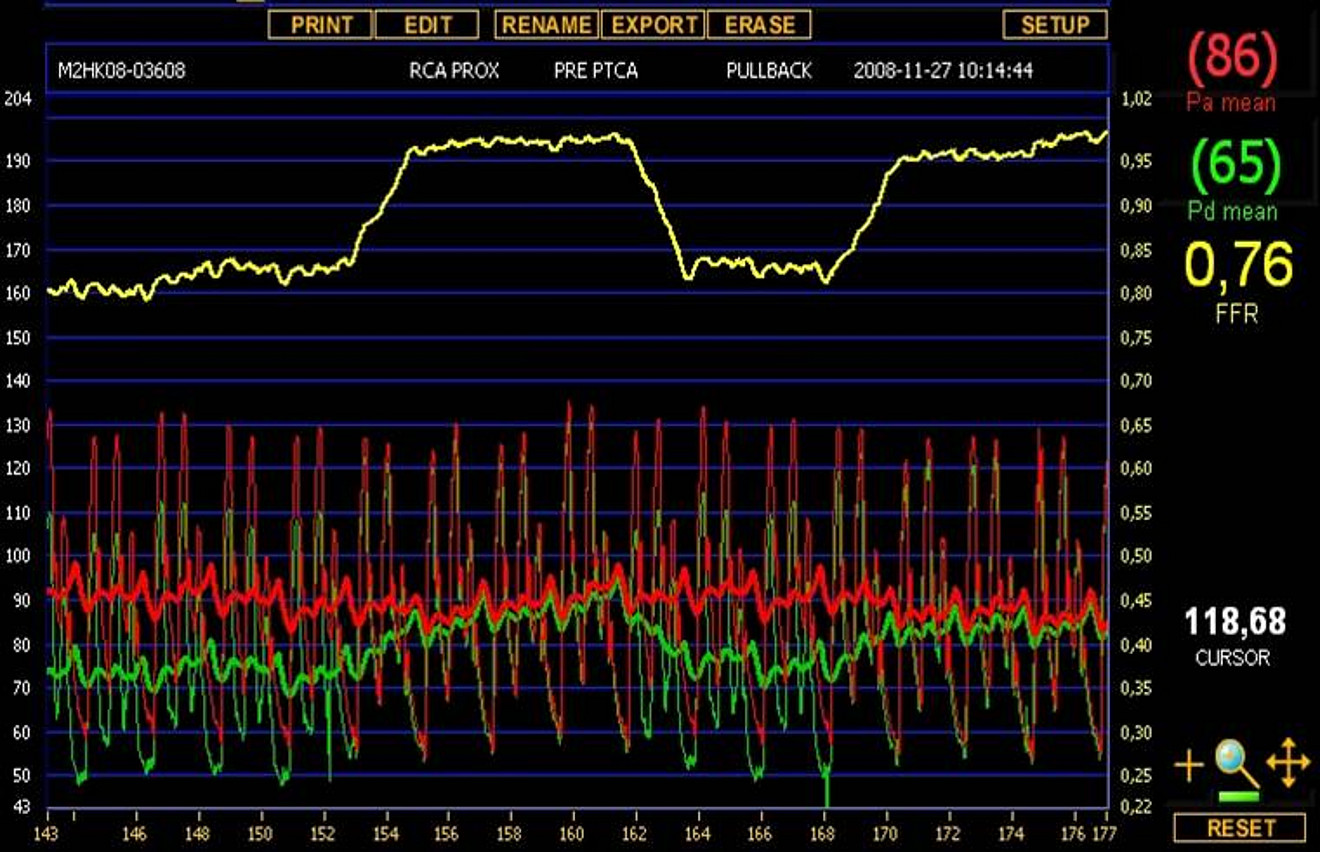Select the crosshair cursor tool

pyautogui.click(x=1187, y=766)
